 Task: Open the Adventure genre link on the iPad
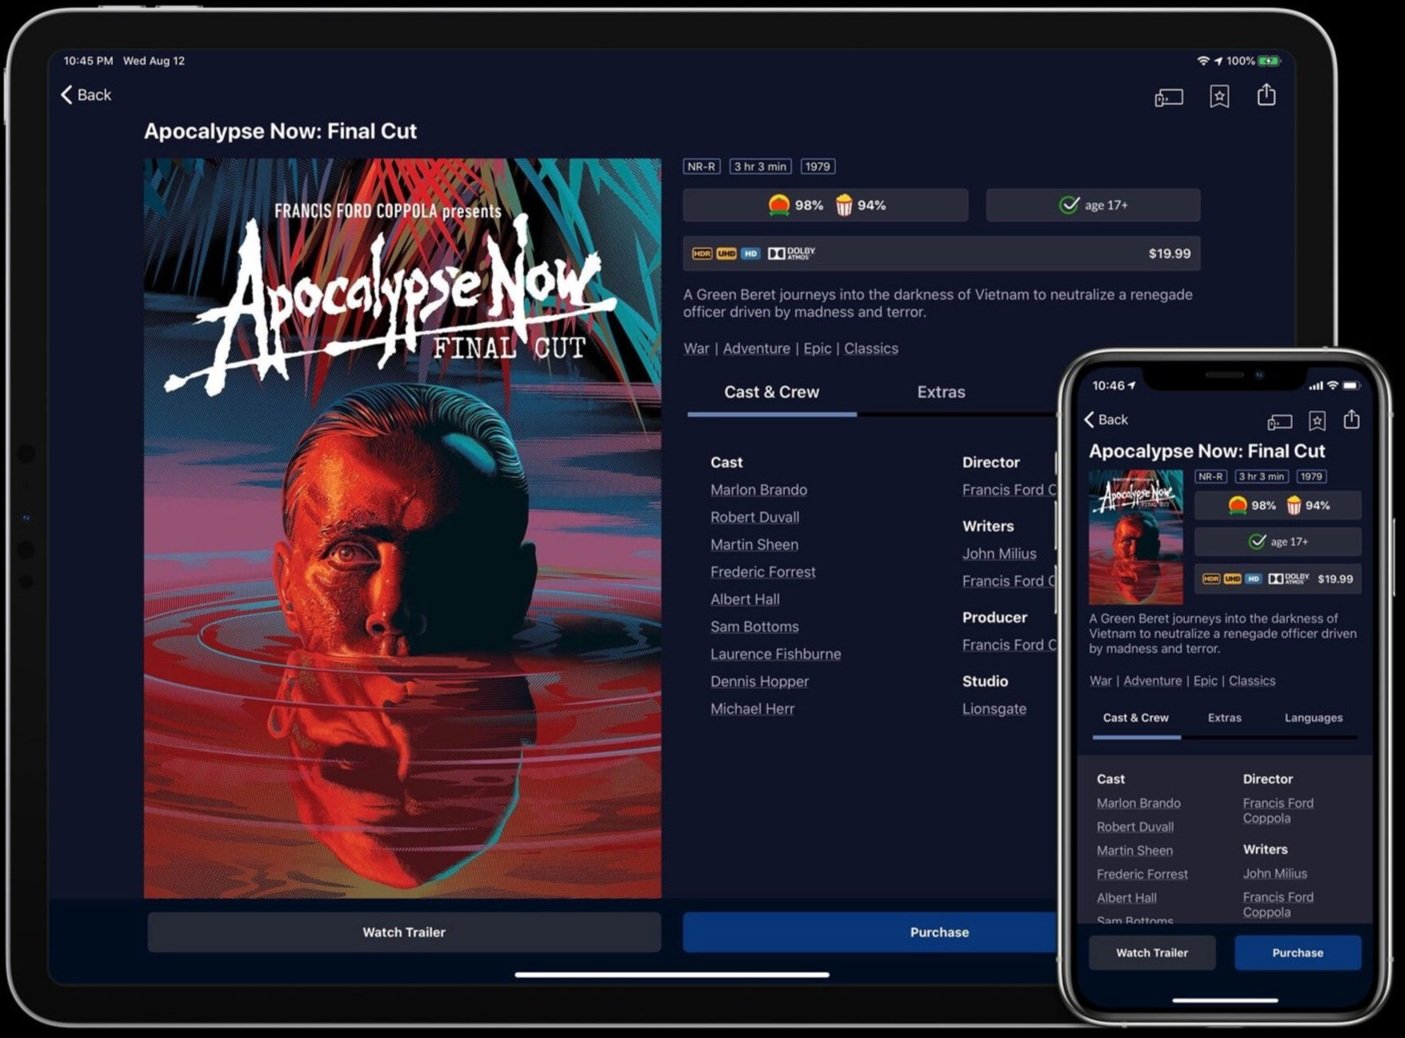[x=756, y=349]
